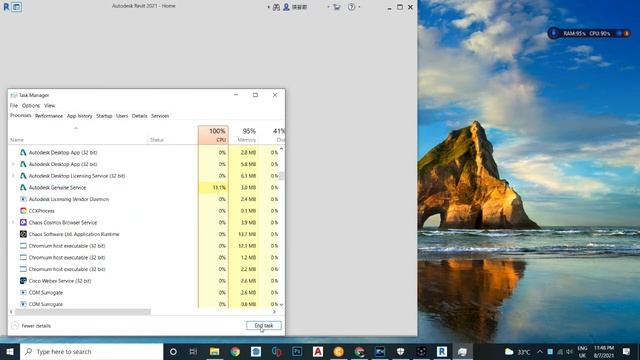Click the Revit home view icon beside the logo
Viewport: 640px width, 360px height.
coord(17,7)
